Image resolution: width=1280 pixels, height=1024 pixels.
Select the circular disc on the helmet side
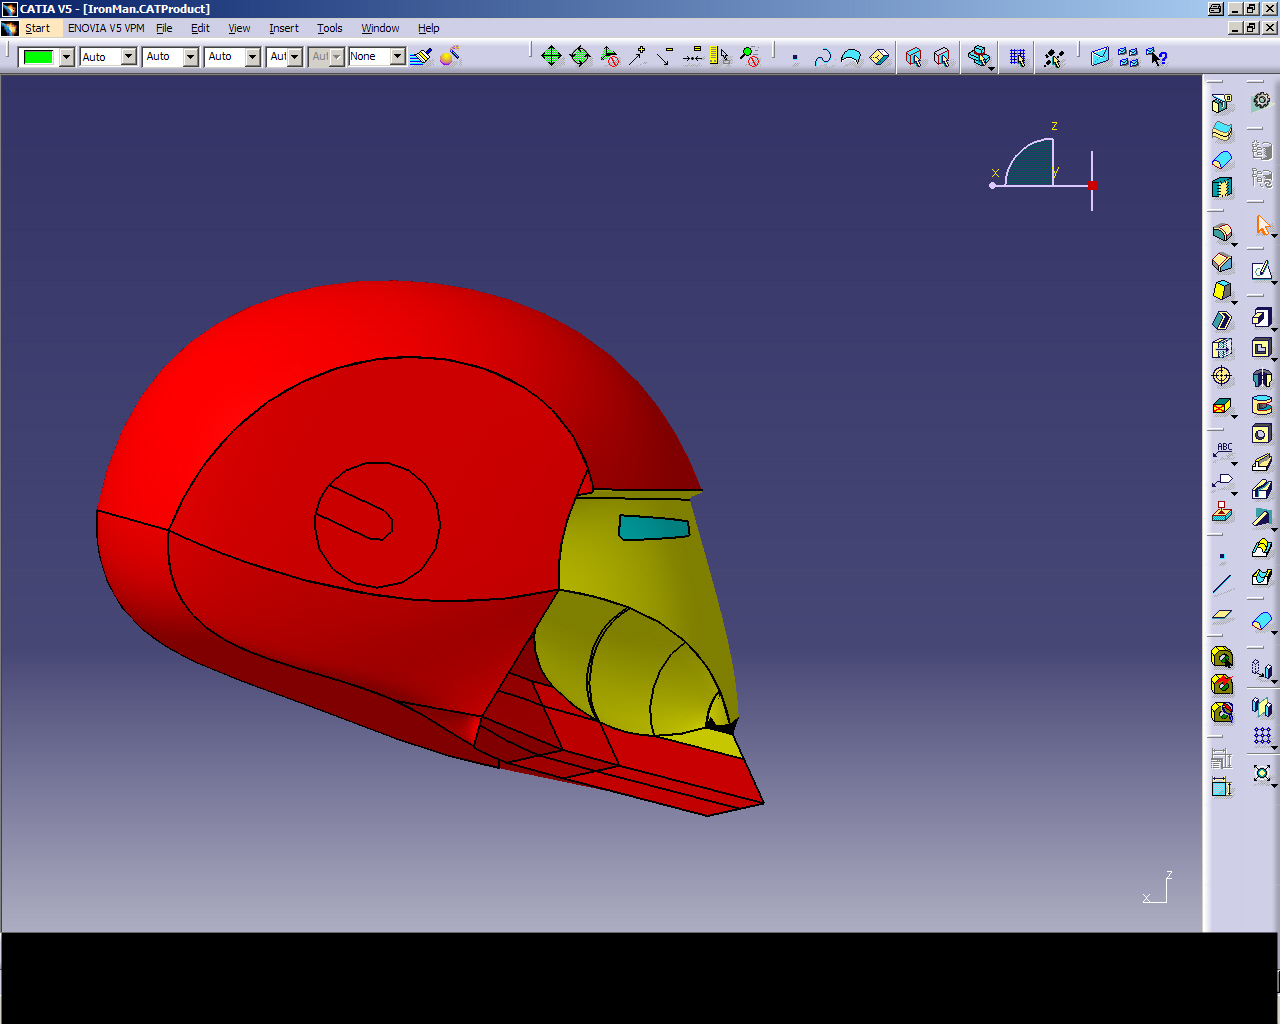(x=377, y=525)
